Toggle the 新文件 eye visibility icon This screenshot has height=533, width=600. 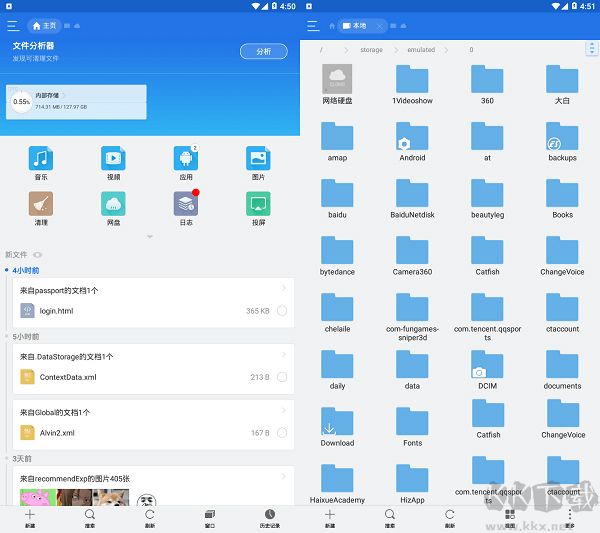pyautogui.click(x=37, y=255)
